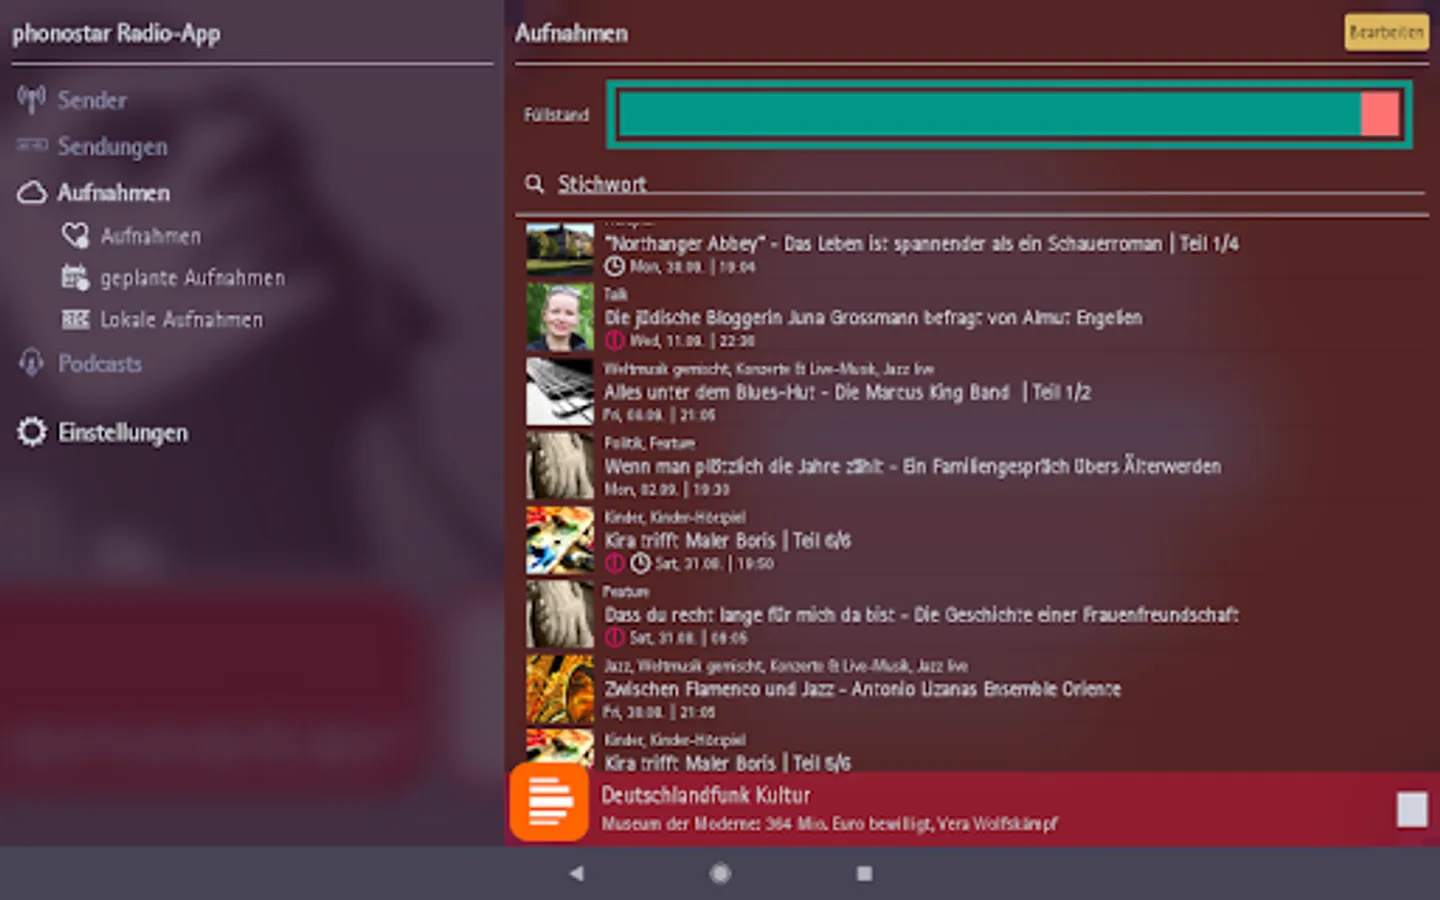The image size is (1440, 900).
Task: Open Einstellungen settings
Action: pos(123,433)
